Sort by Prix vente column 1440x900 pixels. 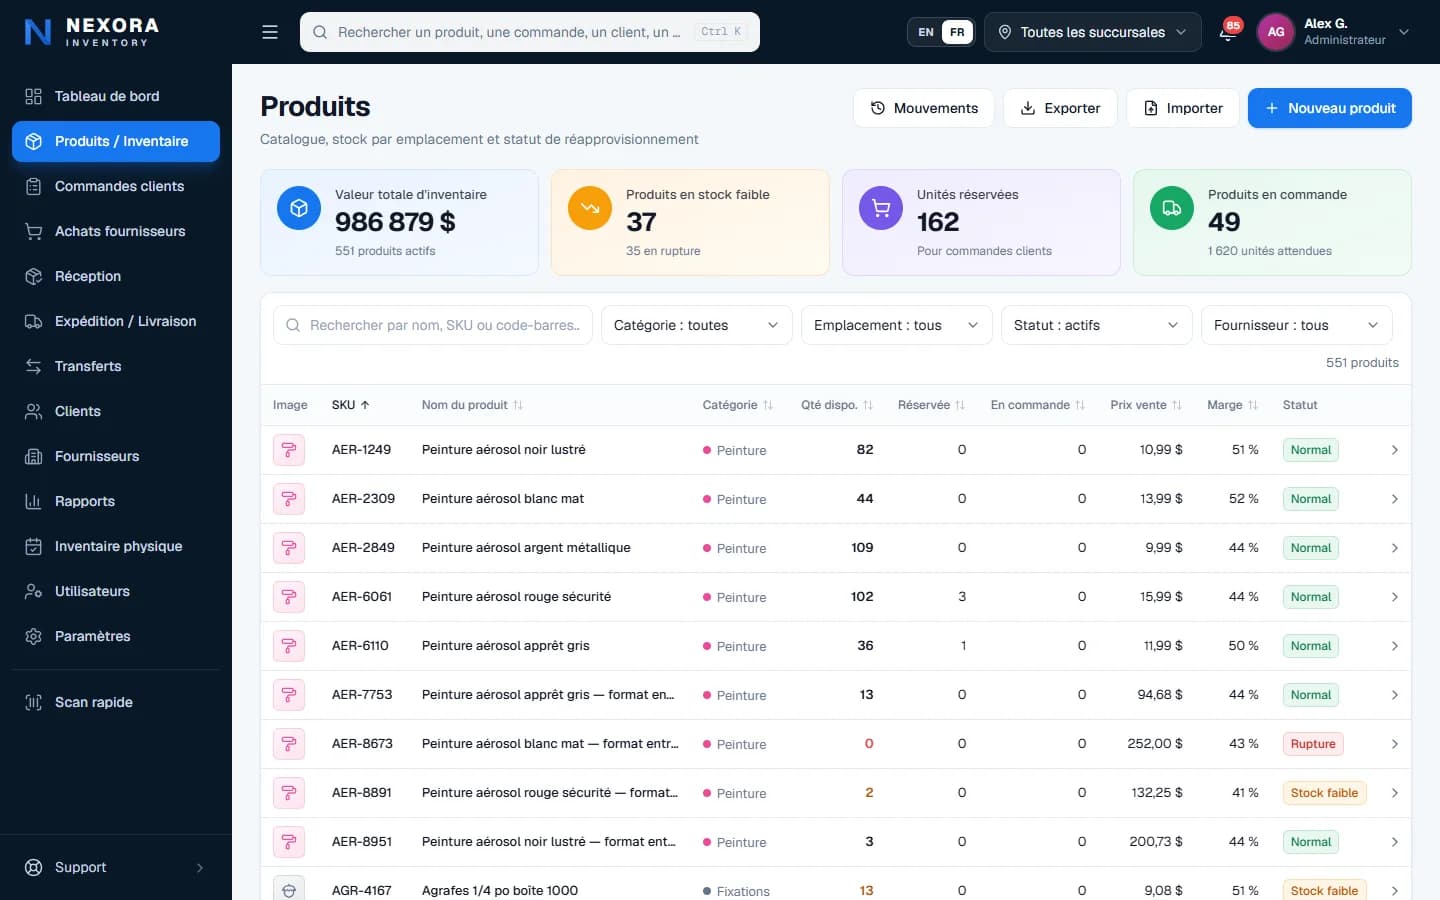click(x=1146, y=405)
